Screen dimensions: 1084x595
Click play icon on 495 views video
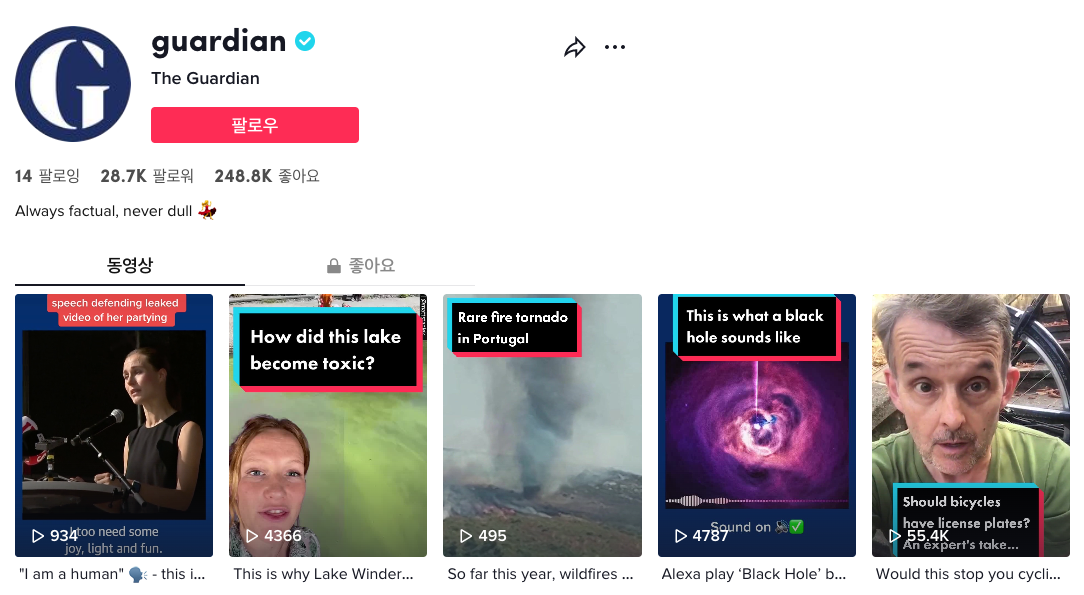click(x=466, y=536)
